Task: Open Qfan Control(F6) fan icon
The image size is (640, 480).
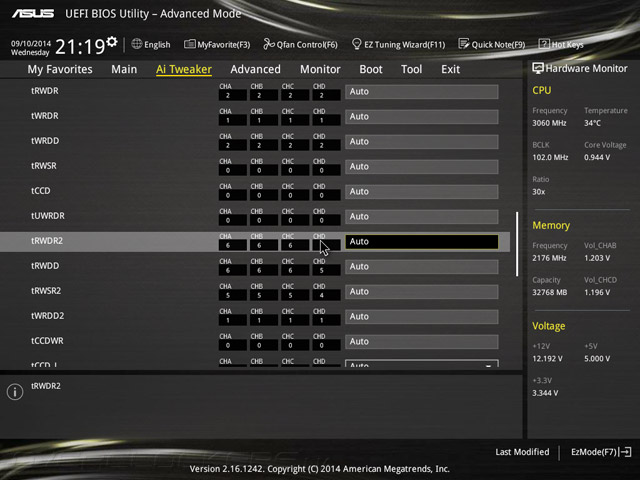Action: (269, 44)
